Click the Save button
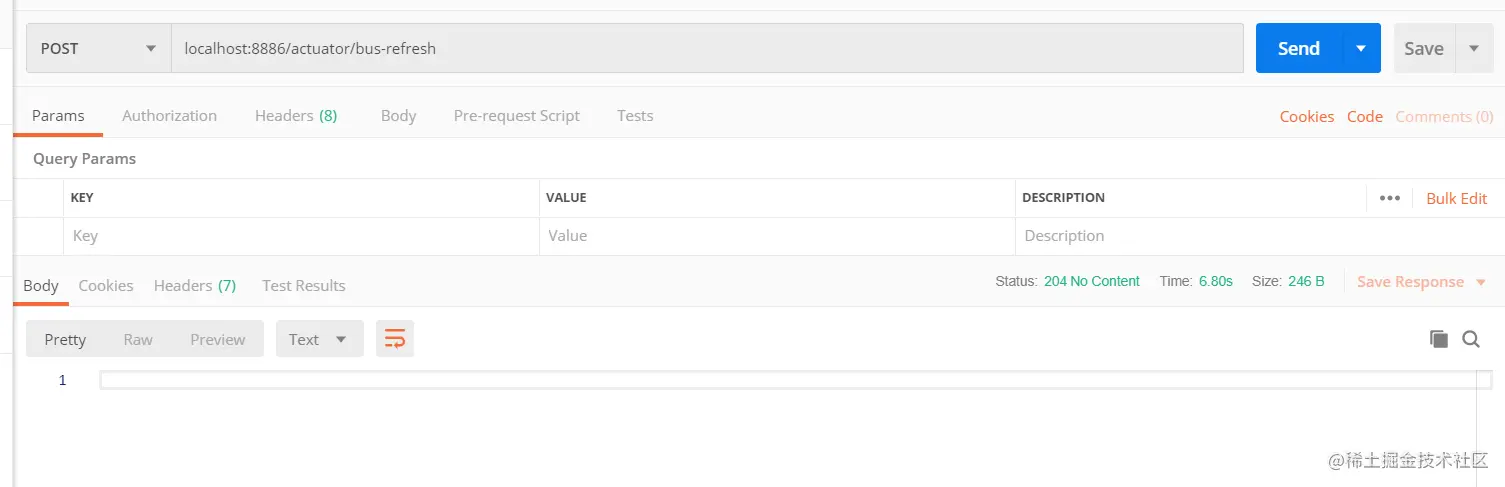The width and height of the screenshot is (1505, 487). click(1424, 48)
